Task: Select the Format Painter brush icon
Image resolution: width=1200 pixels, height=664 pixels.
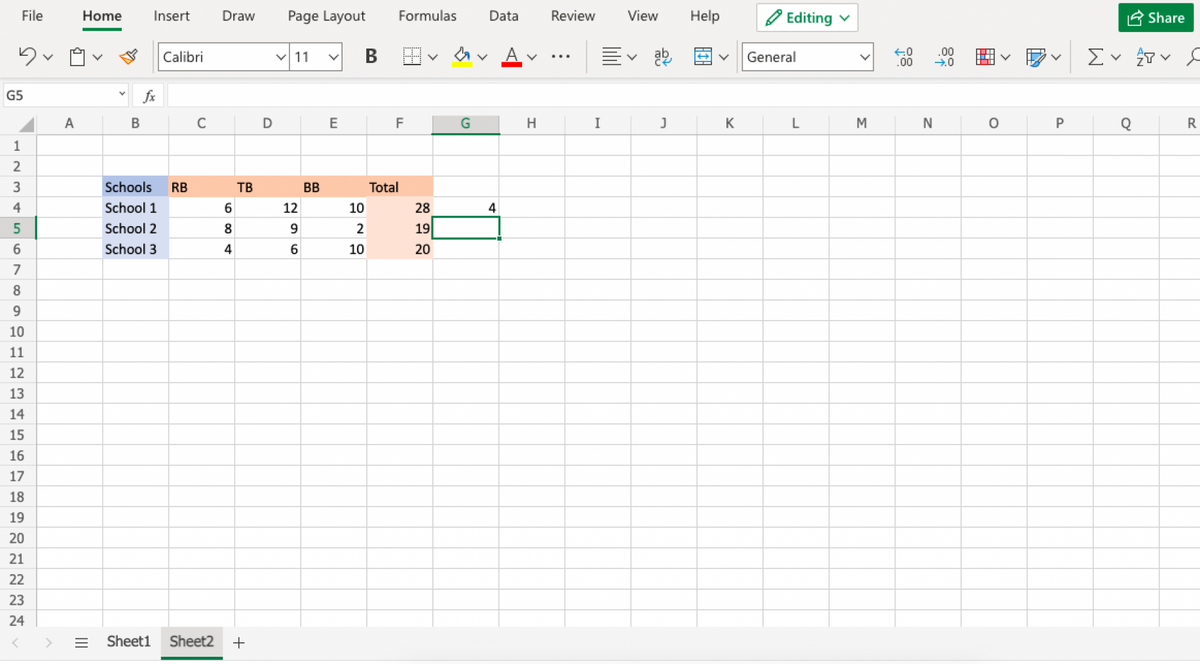Action: (128, 57)
